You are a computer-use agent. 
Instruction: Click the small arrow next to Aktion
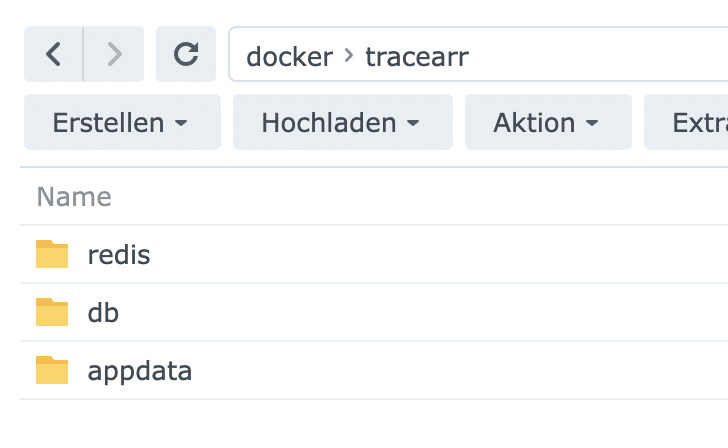click(x=591, y=124)
